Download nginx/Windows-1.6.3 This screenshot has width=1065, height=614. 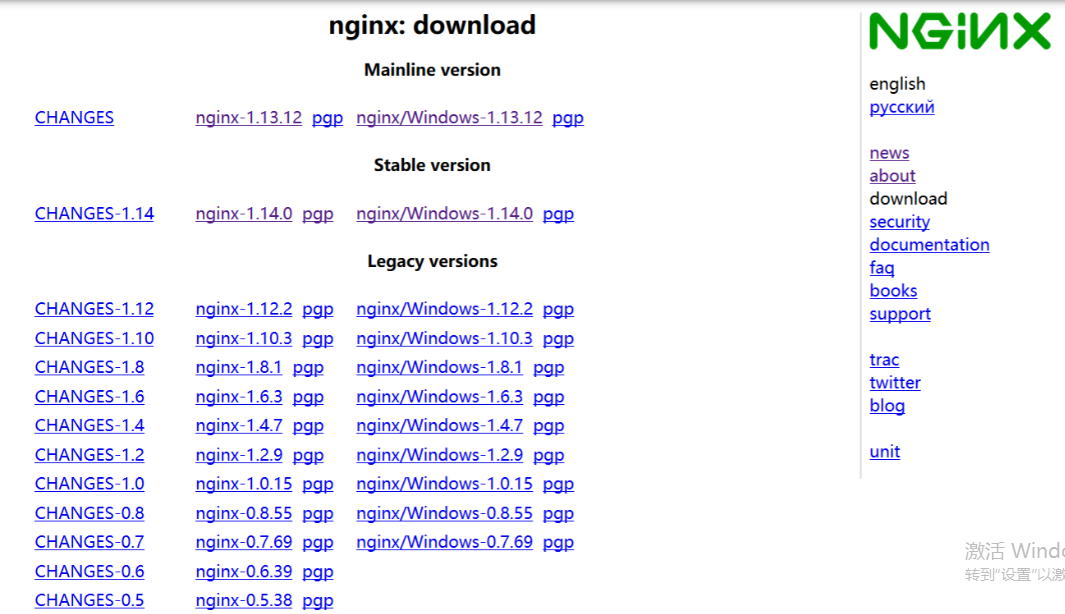[439, 396]
